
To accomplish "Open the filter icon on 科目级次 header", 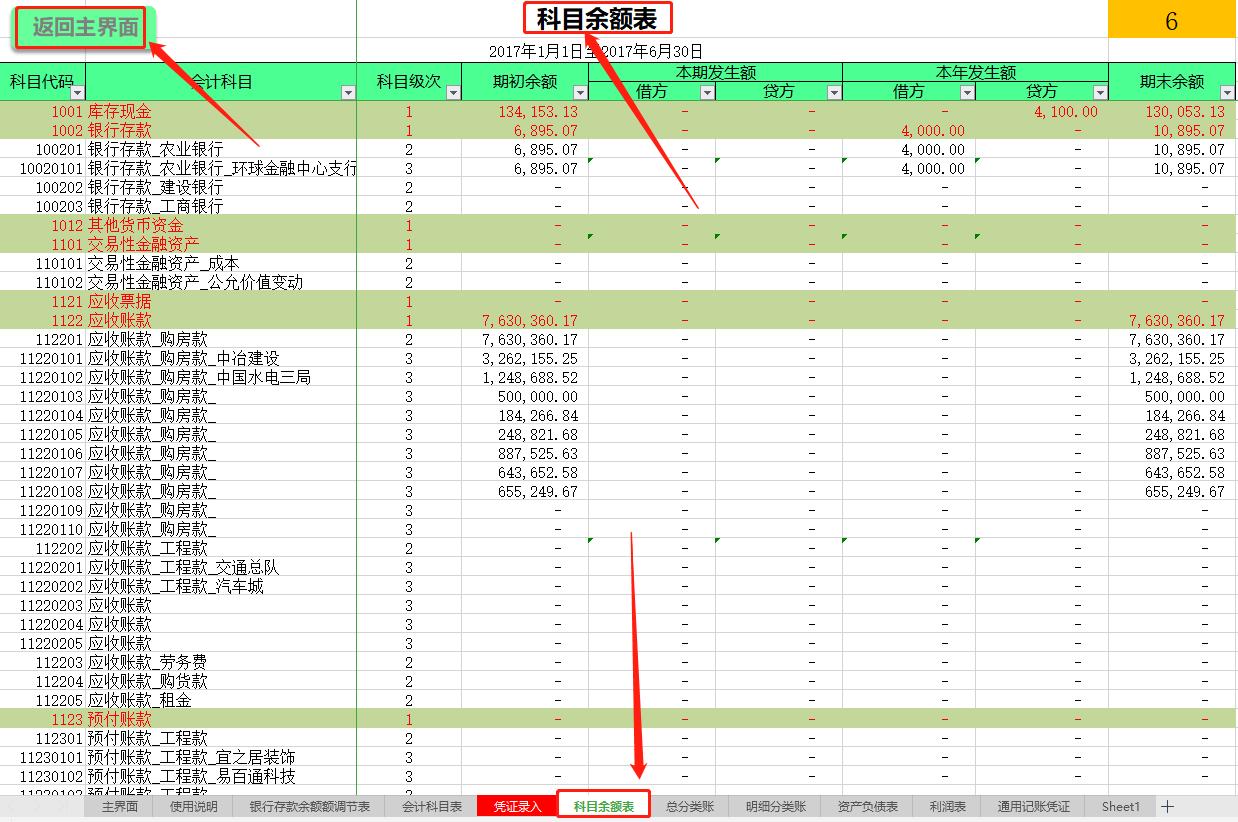I will [x=452, y=92].
